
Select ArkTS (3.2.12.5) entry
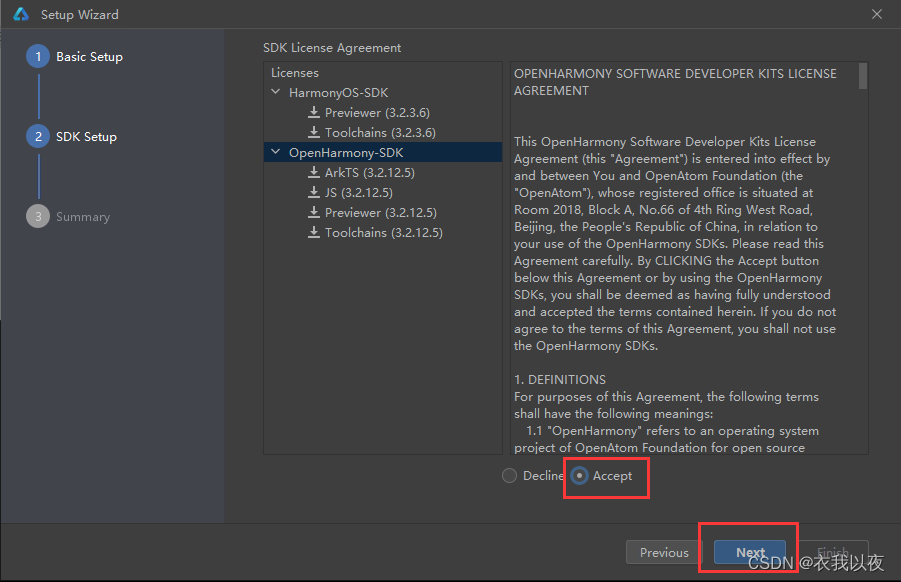point(369,173)
